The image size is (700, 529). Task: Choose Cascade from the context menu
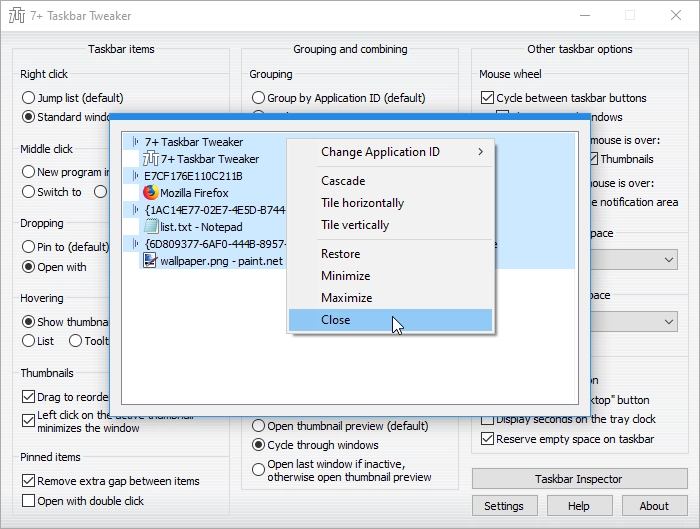(391, 181)
